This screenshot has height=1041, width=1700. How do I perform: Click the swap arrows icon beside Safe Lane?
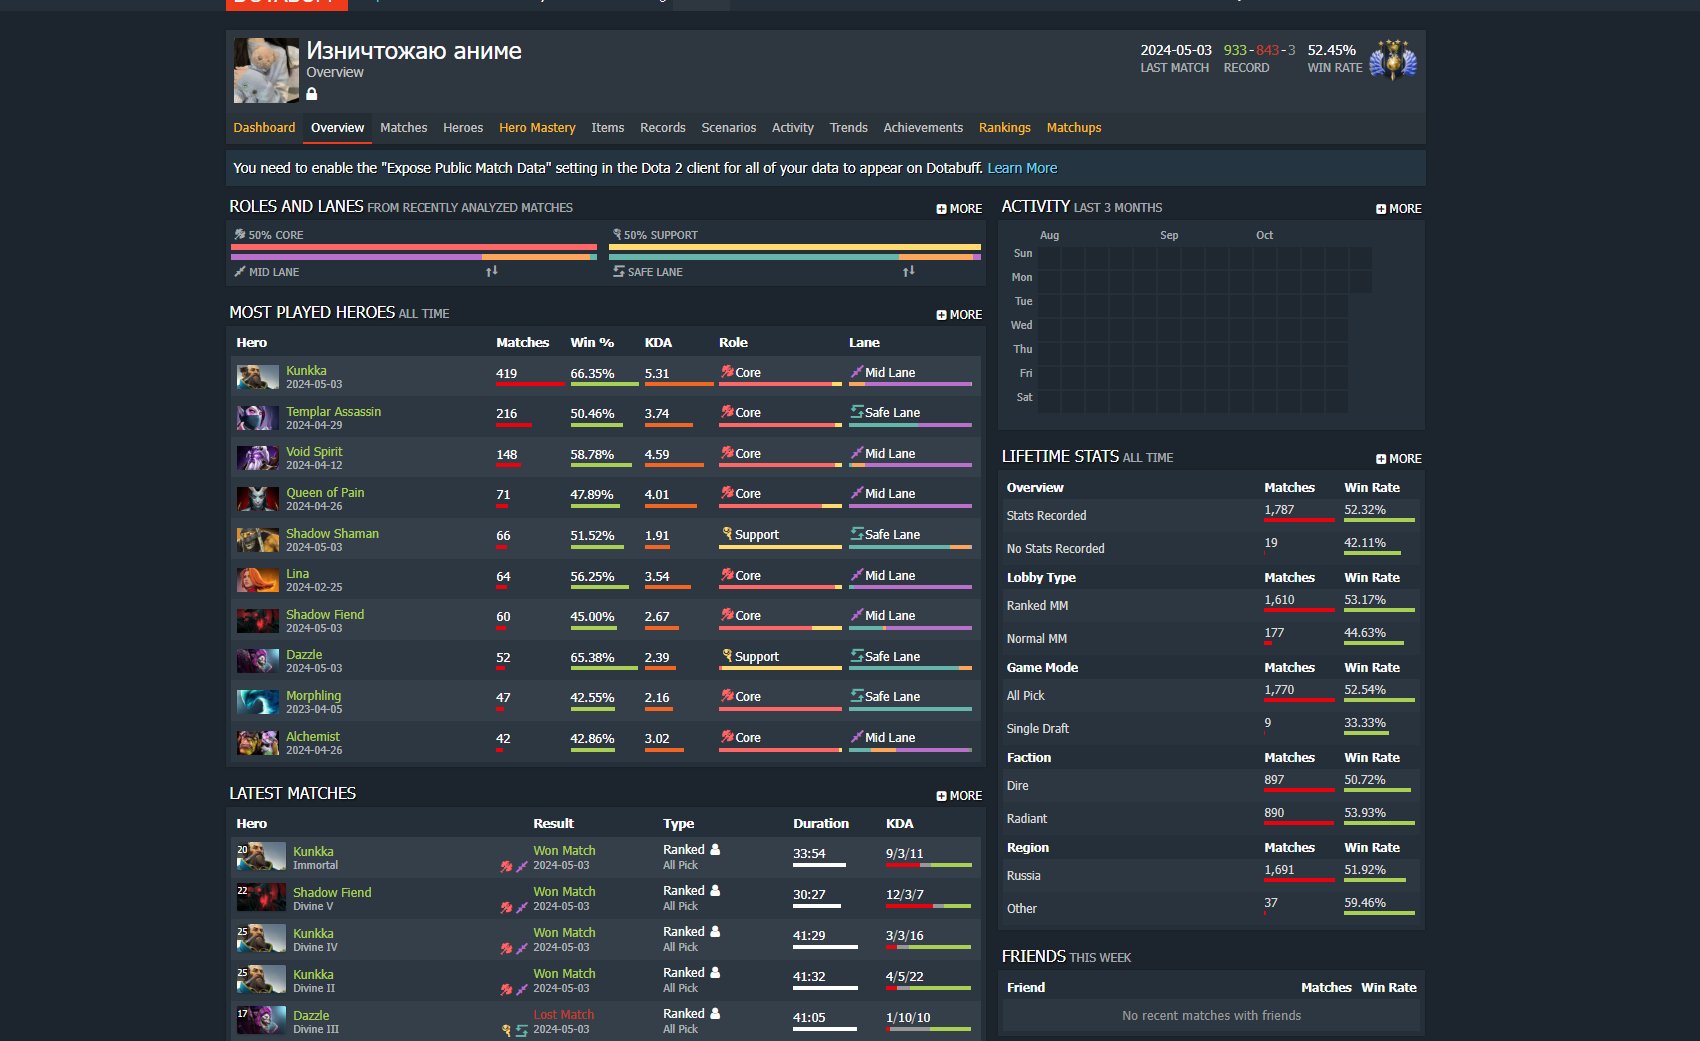[908, 271]
